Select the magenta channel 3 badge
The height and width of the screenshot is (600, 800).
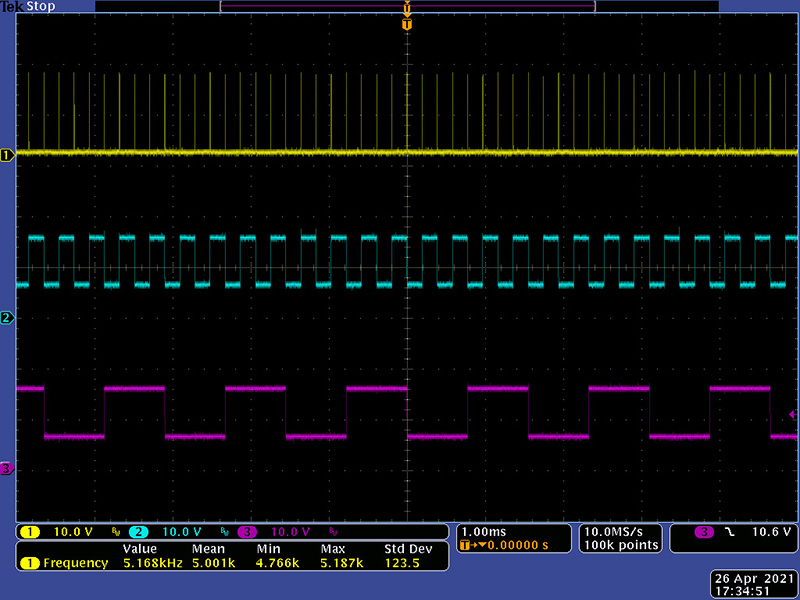click(x=247, y=531)
